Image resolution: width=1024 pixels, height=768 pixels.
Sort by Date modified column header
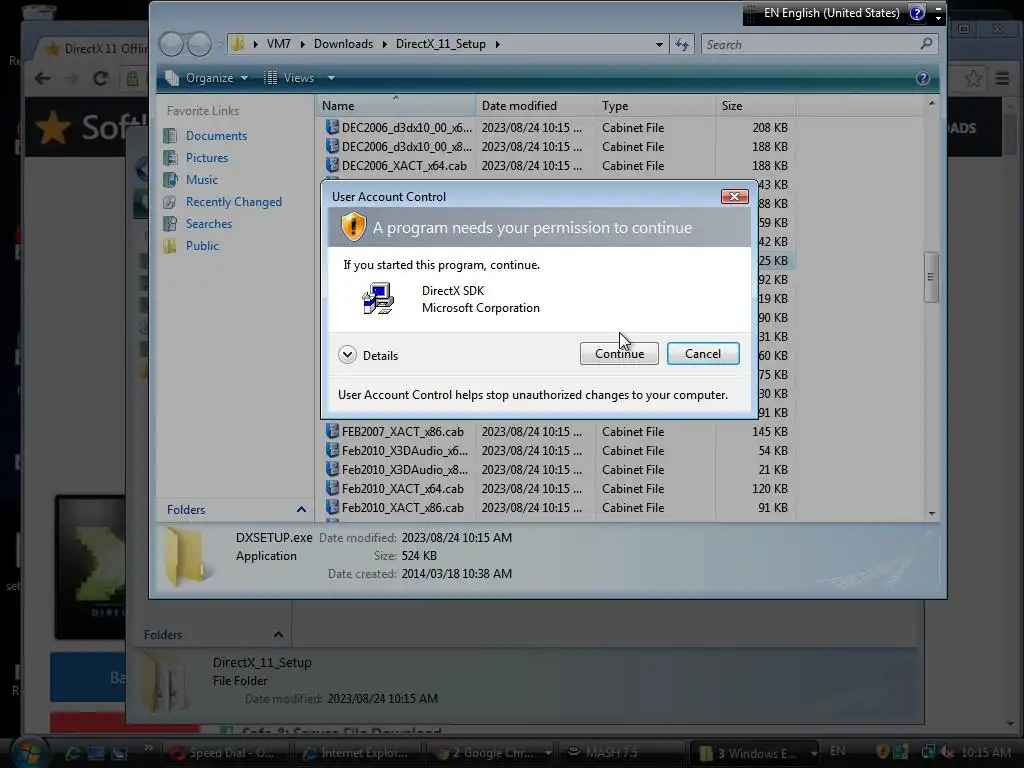click(536, 106)
